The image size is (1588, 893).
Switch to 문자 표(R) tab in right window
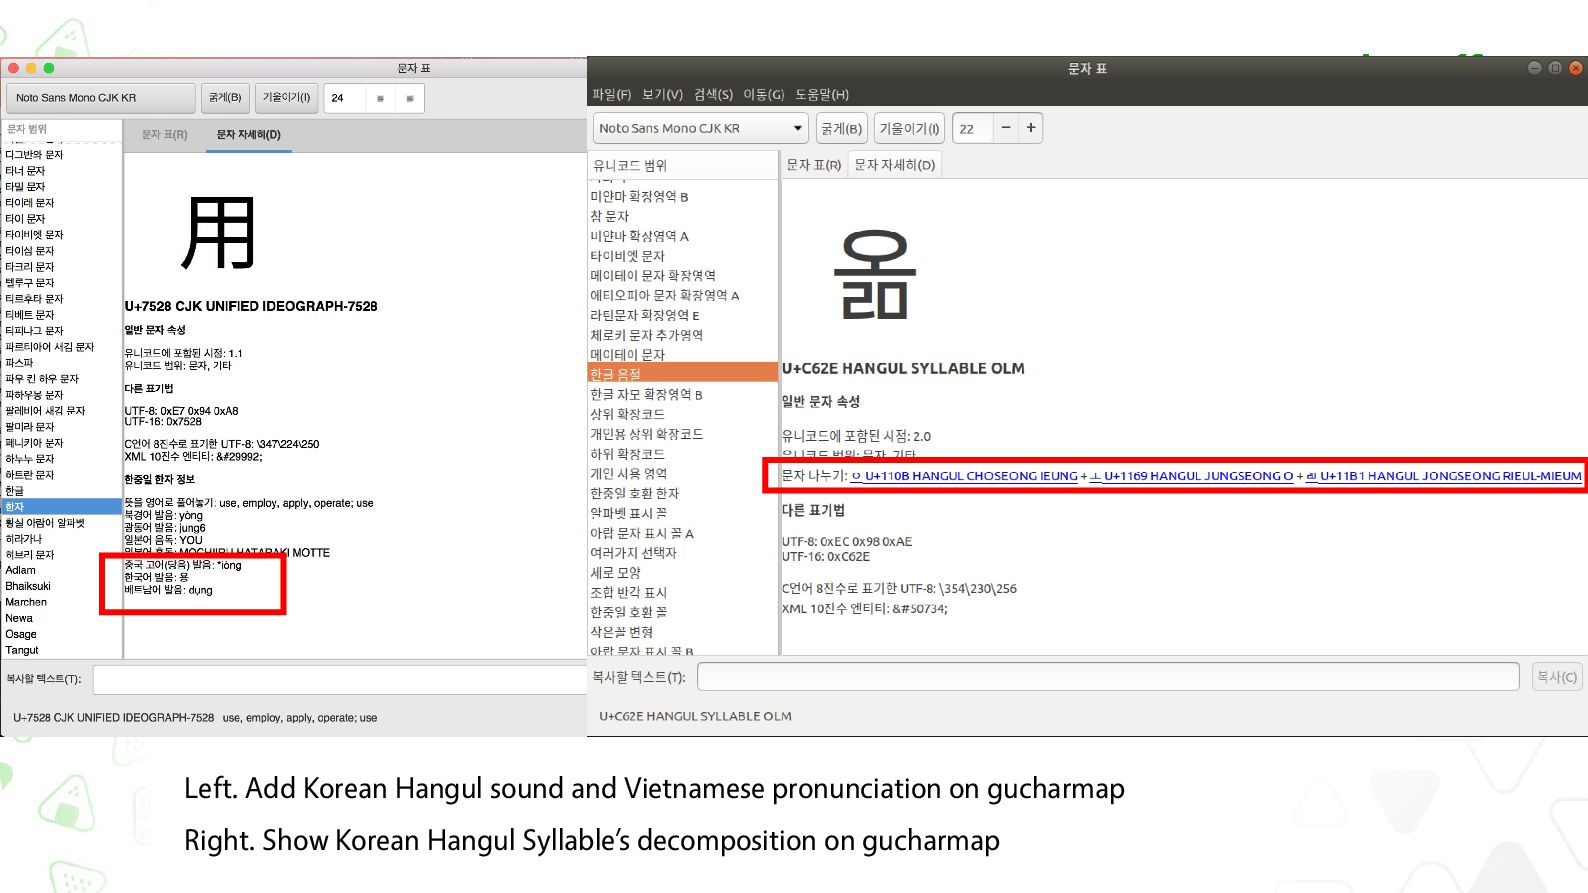814,165
